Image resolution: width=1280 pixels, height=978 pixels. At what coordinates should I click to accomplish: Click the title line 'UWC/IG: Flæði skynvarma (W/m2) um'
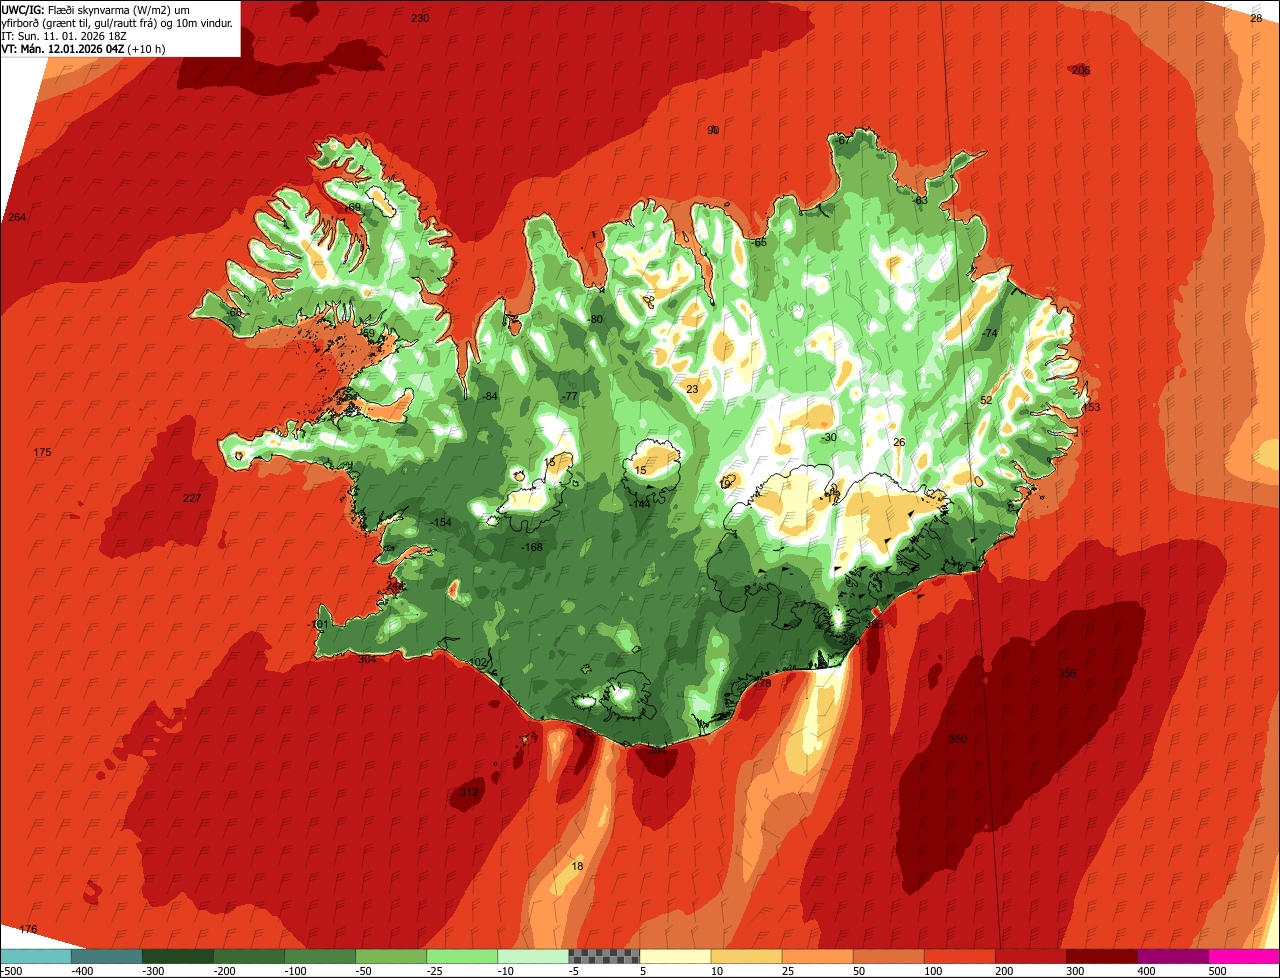96,9
